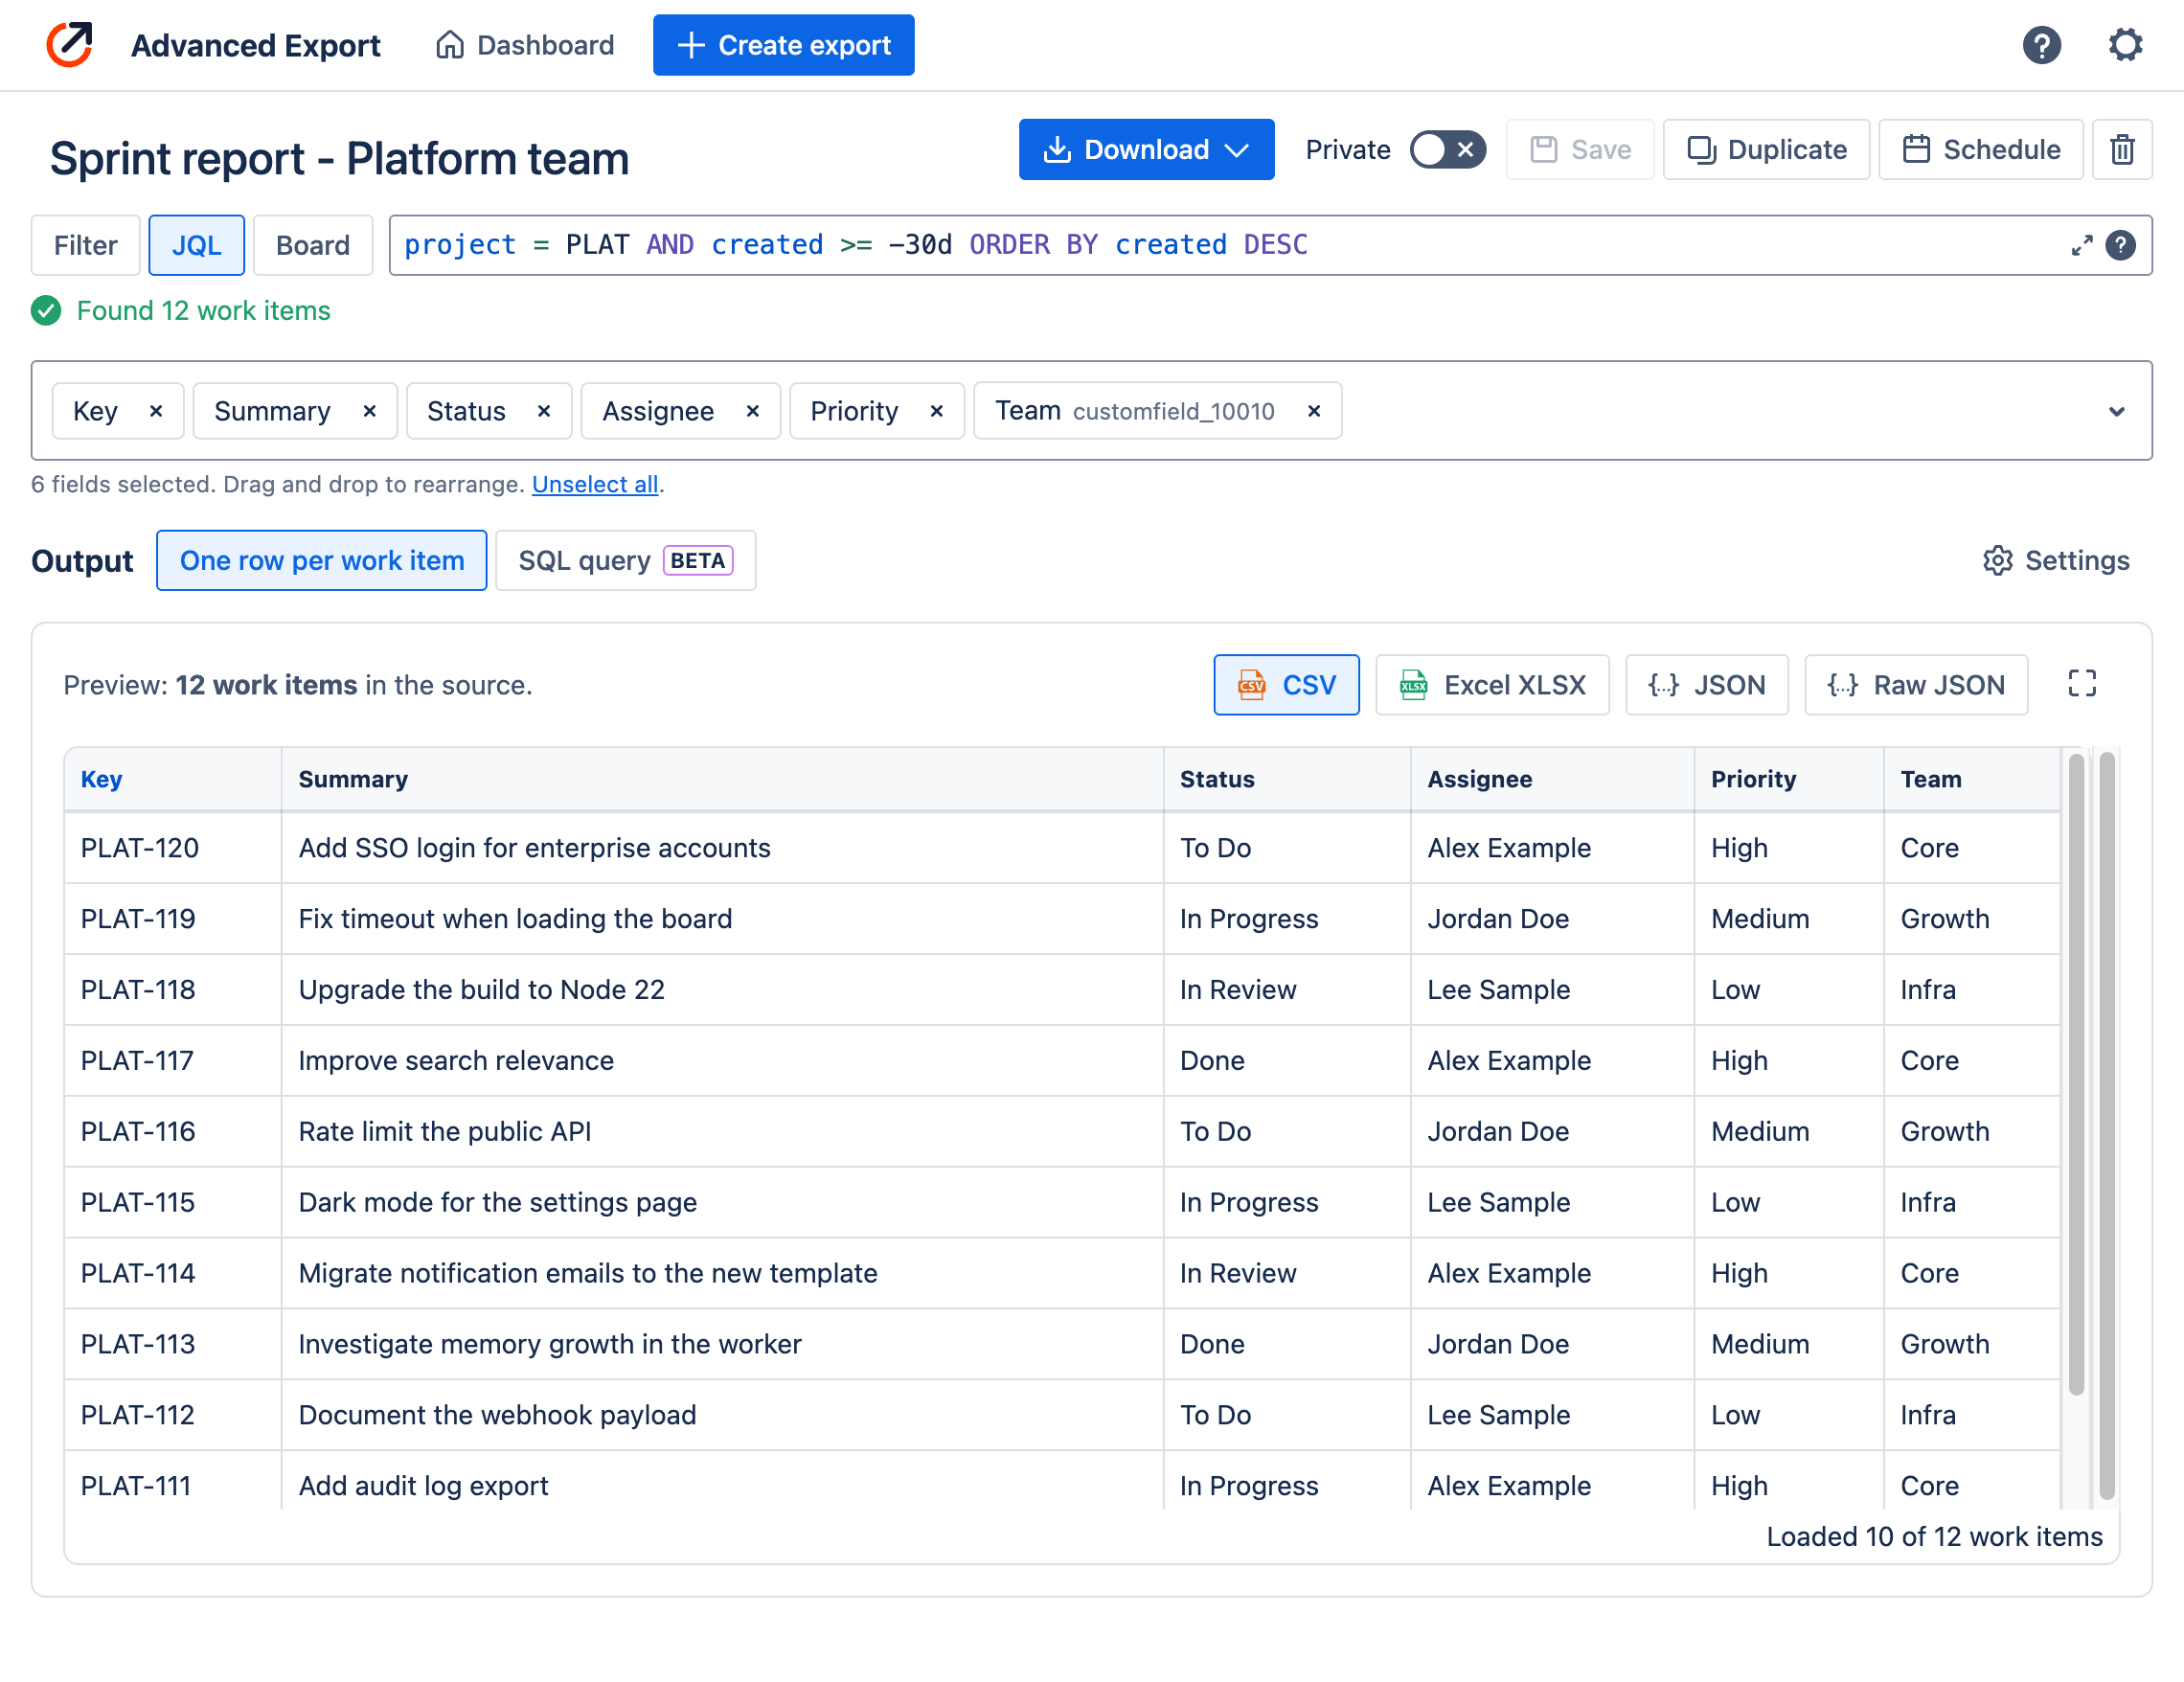Go to the Dashboard
The height and width of the screenshot is (1682, 2184).
pos(525,45)
